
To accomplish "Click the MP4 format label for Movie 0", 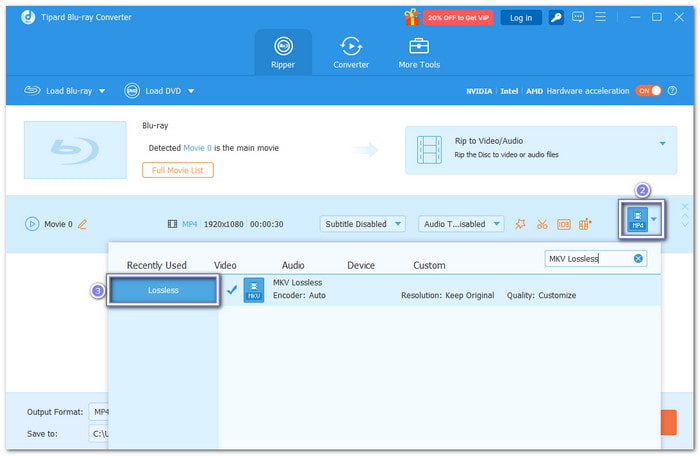I will coord(189,224).
